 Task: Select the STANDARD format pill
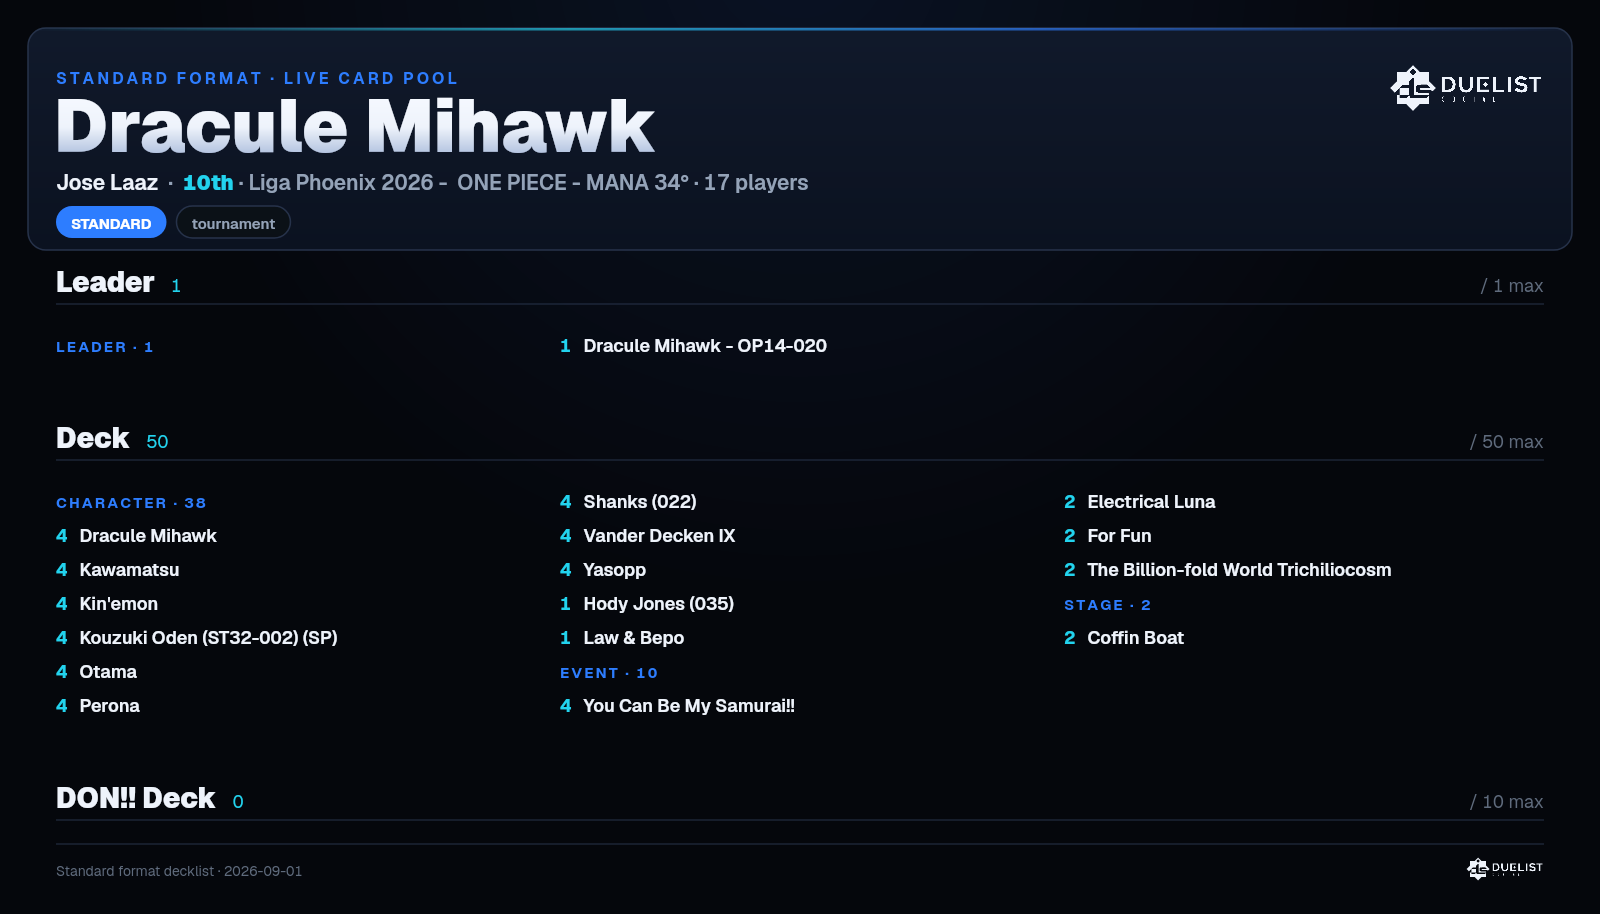tap(111, 223)
